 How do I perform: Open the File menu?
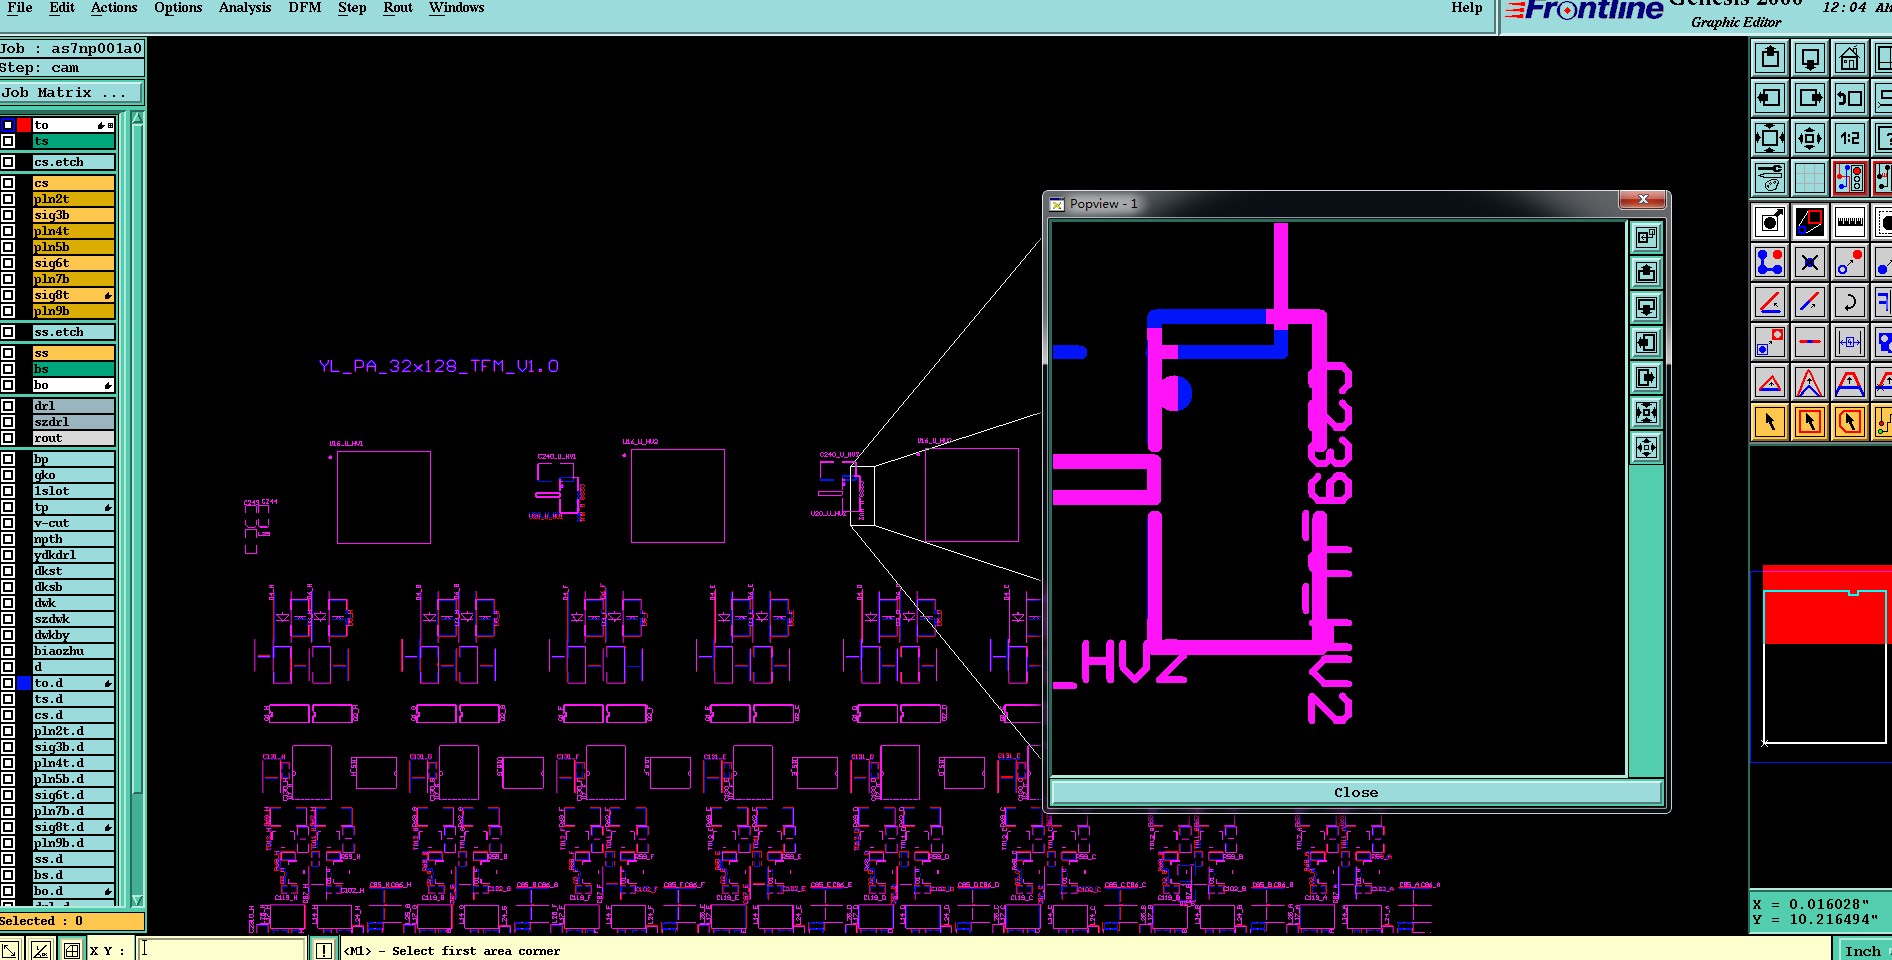[20, 8]
